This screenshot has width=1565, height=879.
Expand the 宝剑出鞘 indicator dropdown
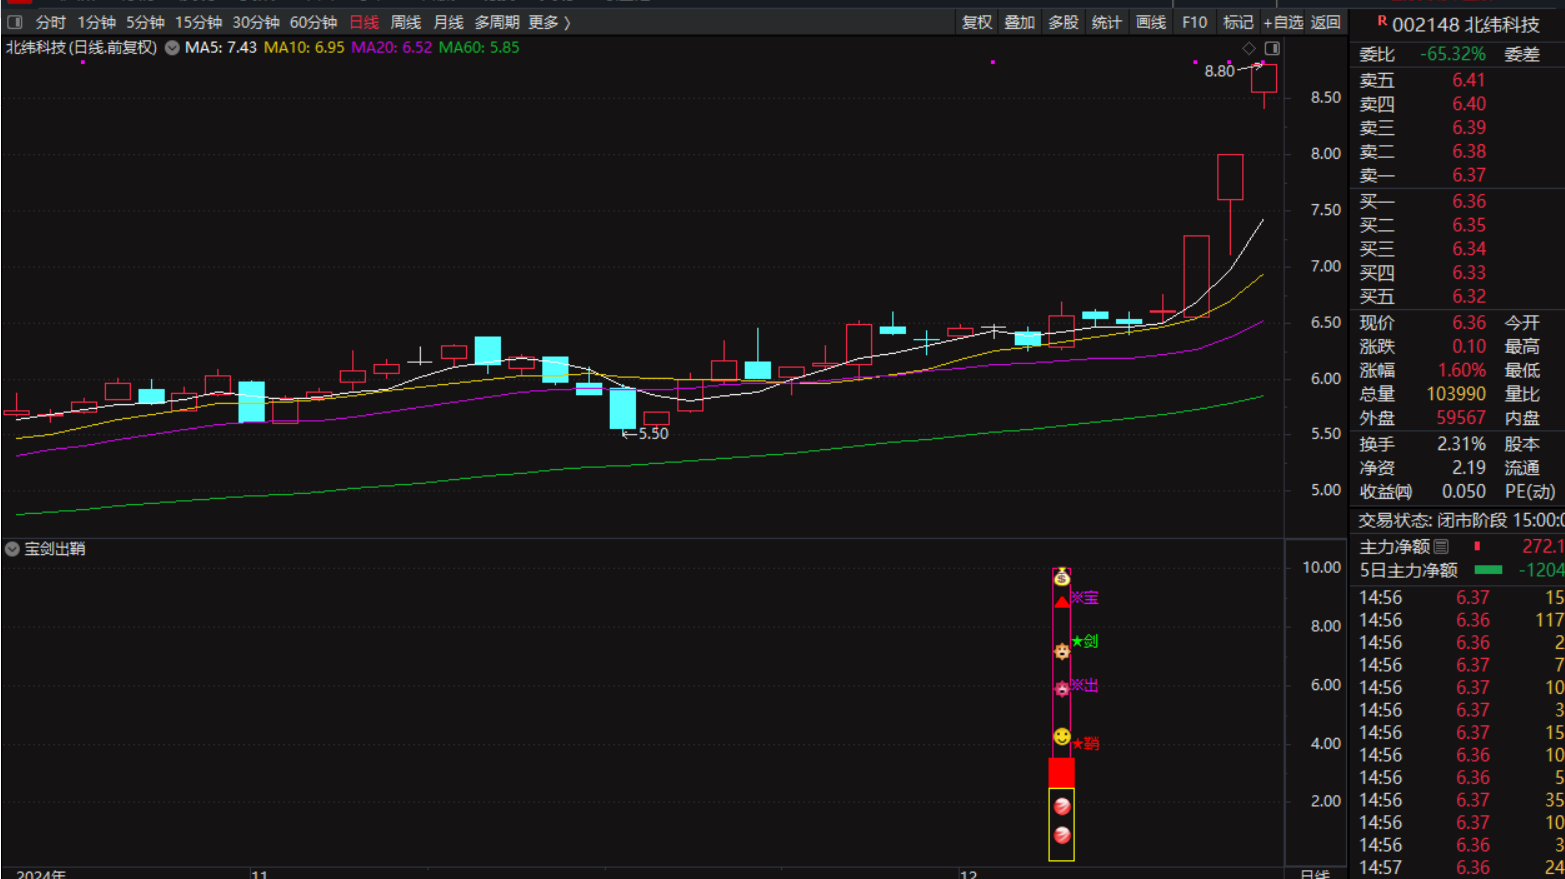coord(12,549)
